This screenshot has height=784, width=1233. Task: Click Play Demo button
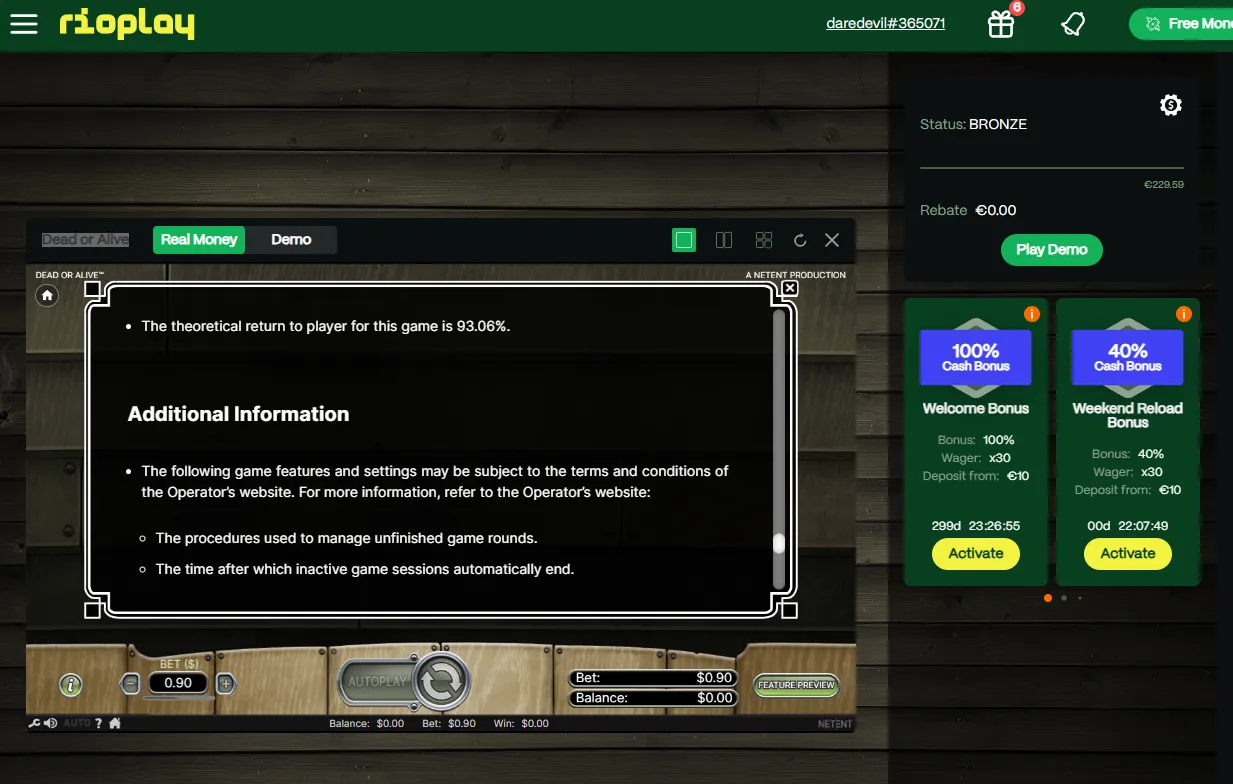tap(1052, 250)
